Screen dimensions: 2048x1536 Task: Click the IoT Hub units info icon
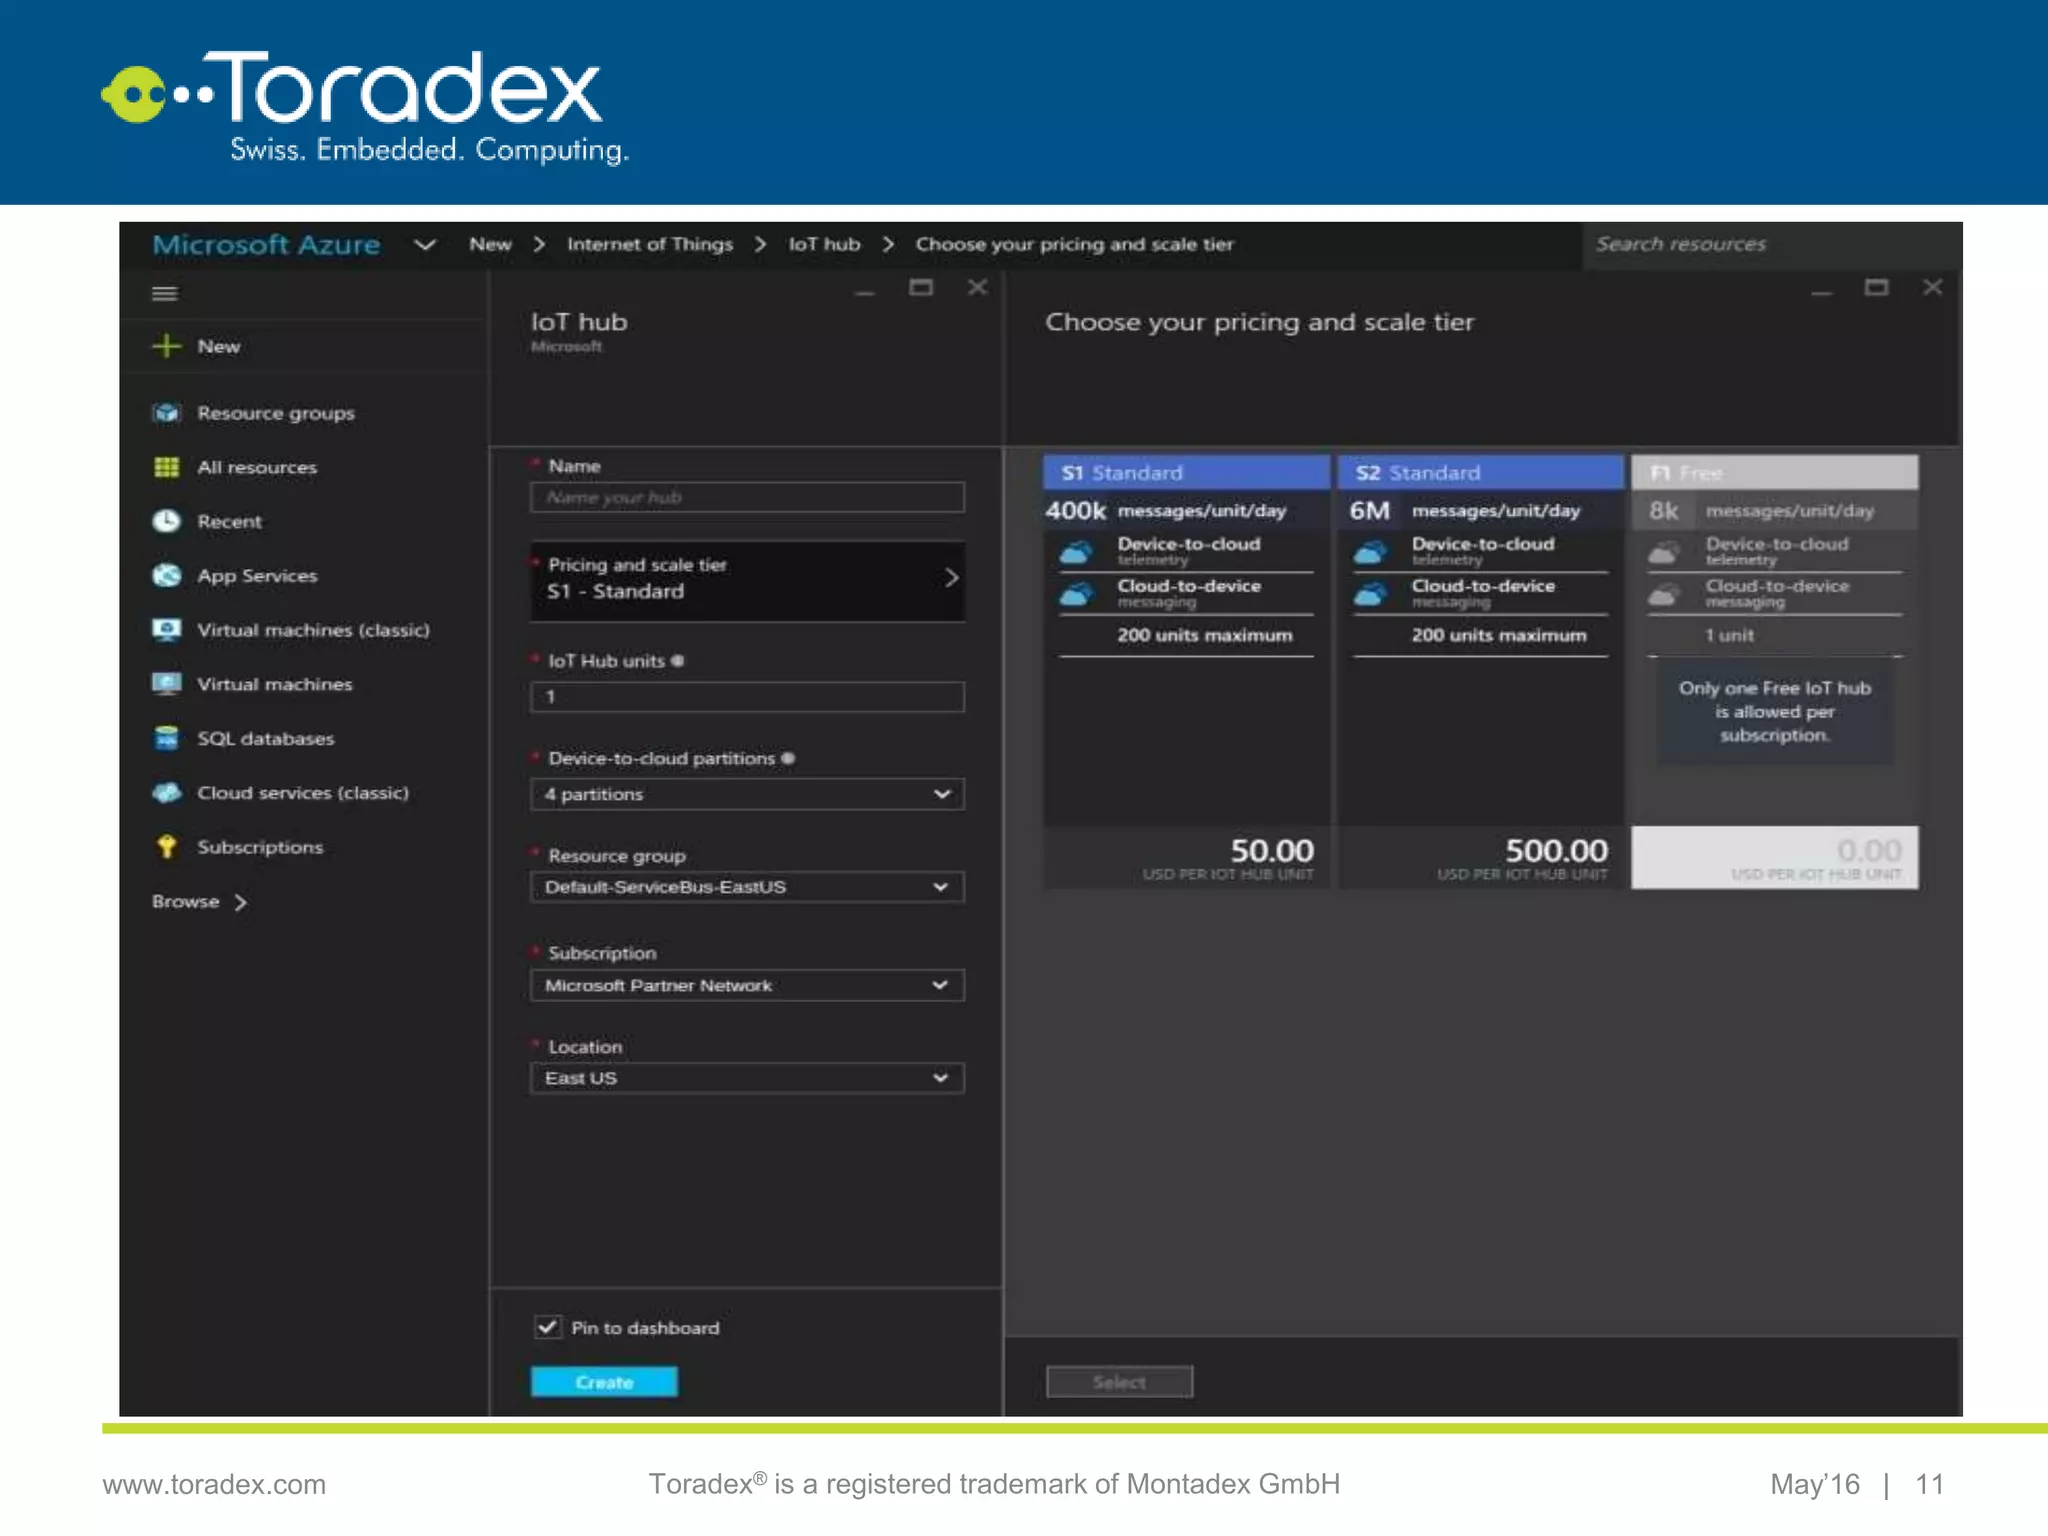[678, 661]
